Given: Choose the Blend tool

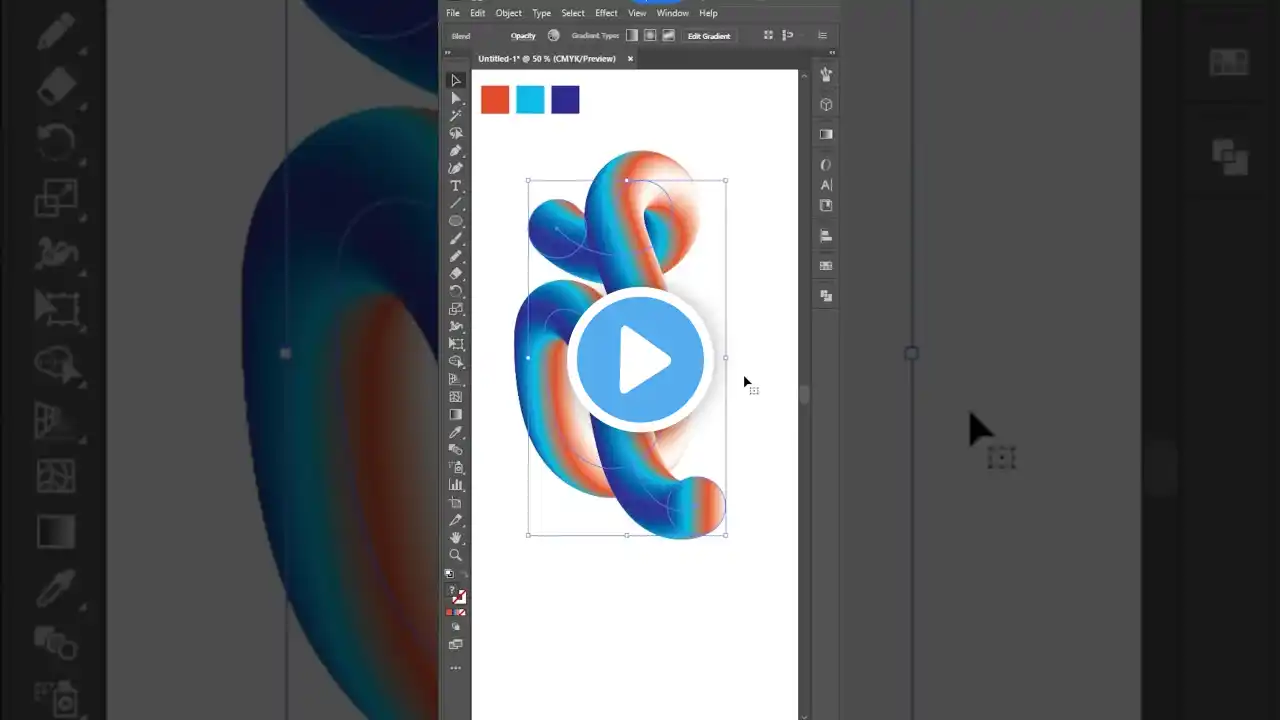Looking at the screenshot, I should coord(456,450).
